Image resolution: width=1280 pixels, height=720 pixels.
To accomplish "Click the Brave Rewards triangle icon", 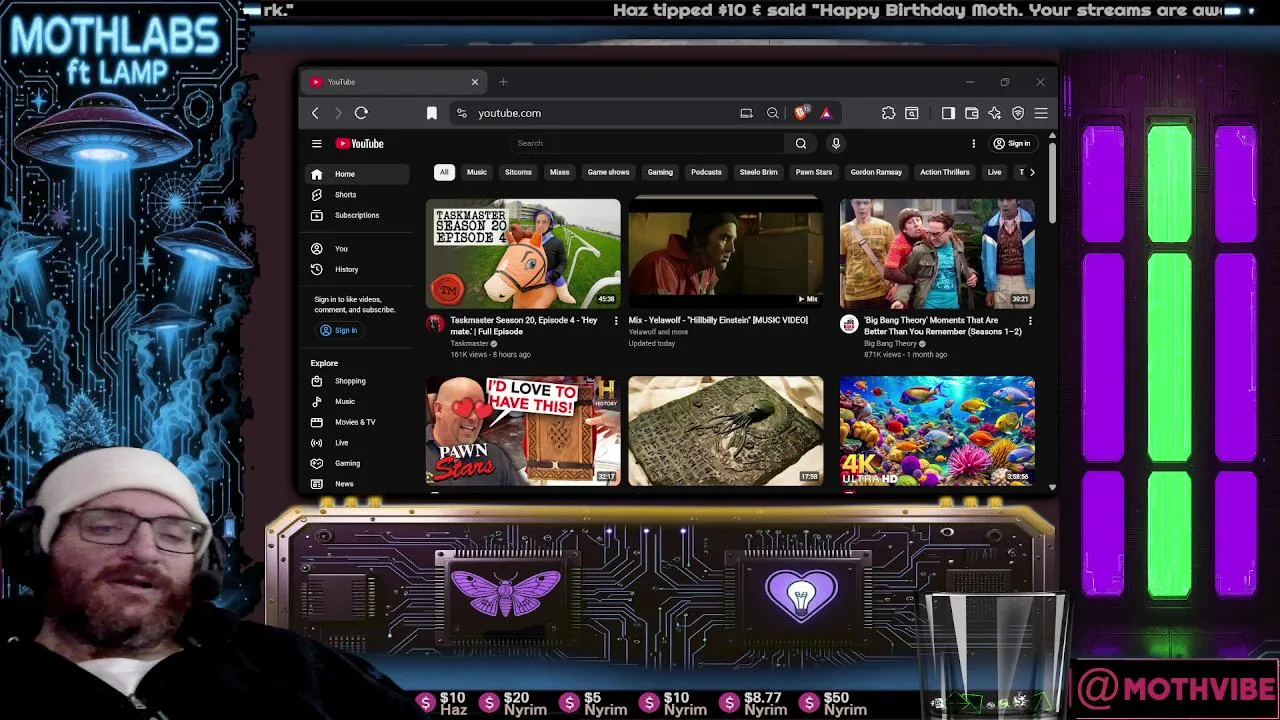I will (x=826, y=113).
